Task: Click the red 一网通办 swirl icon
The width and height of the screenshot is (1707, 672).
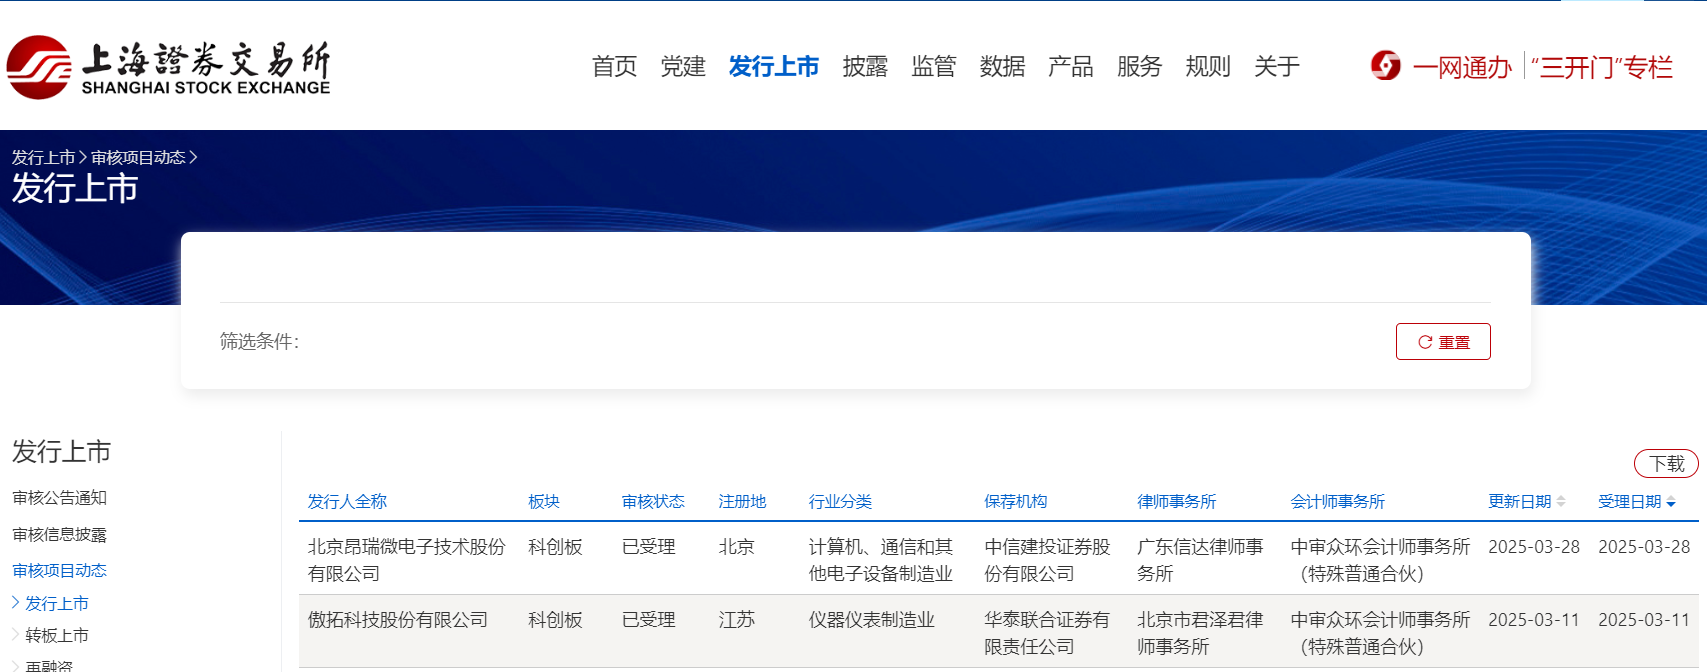Action: pyautogui.click(x=1385, y=66)
